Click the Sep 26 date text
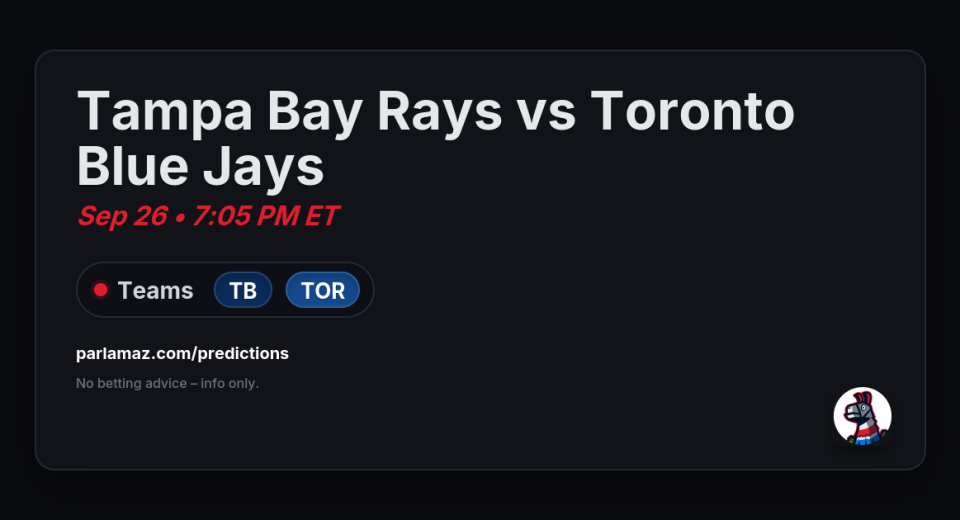The image size is (960, 520). (x=121, y=216)
